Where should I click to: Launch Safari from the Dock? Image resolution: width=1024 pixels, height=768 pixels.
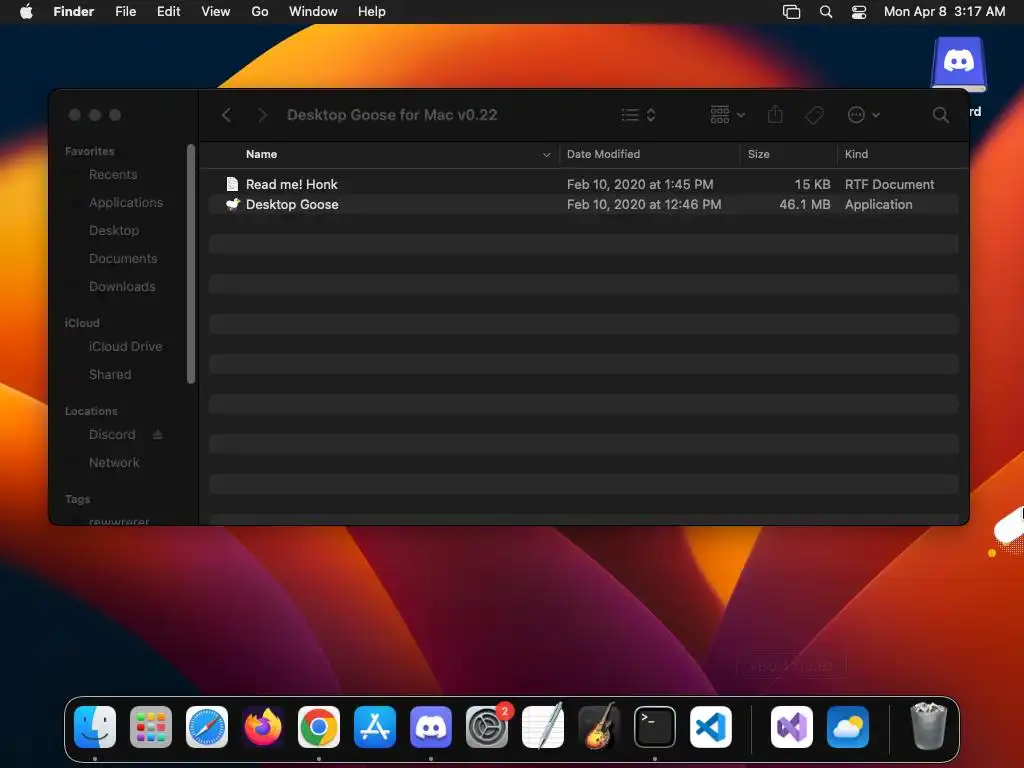pos(207,727)
